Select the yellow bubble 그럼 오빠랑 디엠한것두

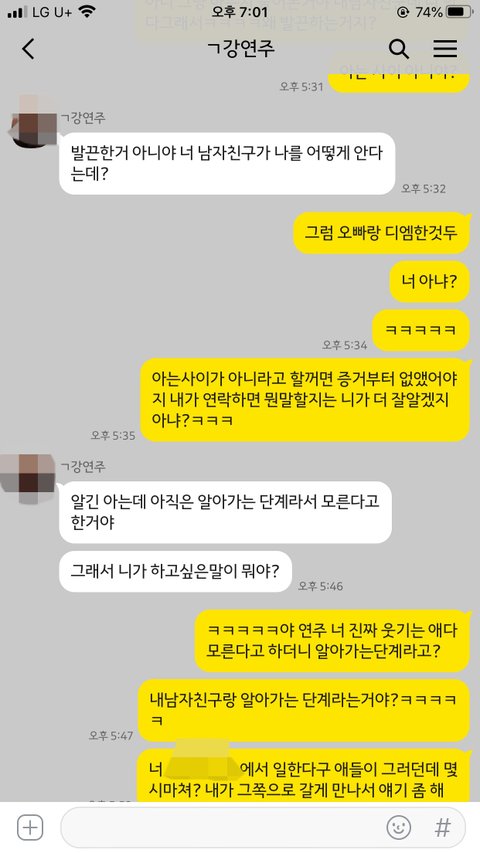pyautogui.click(x=381, y=233)
